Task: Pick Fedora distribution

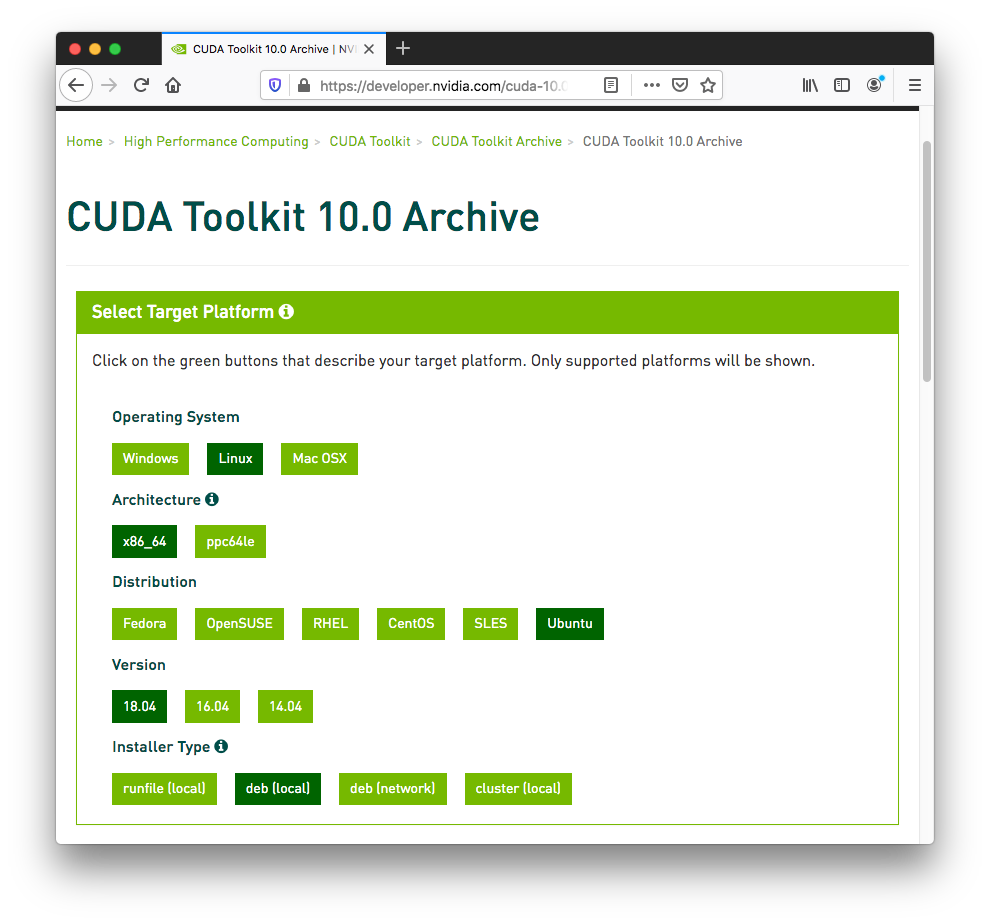Action: (x=145, y=624)
